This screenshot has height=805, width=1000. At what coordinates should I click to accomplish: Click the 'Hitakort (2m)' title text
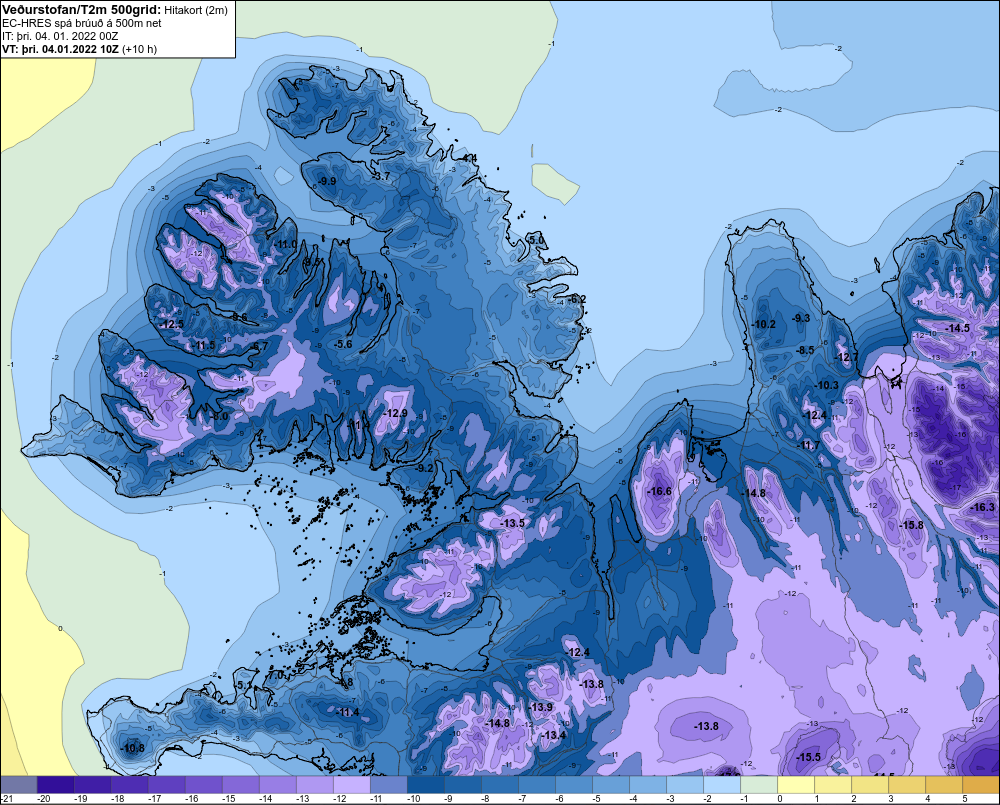196,10
